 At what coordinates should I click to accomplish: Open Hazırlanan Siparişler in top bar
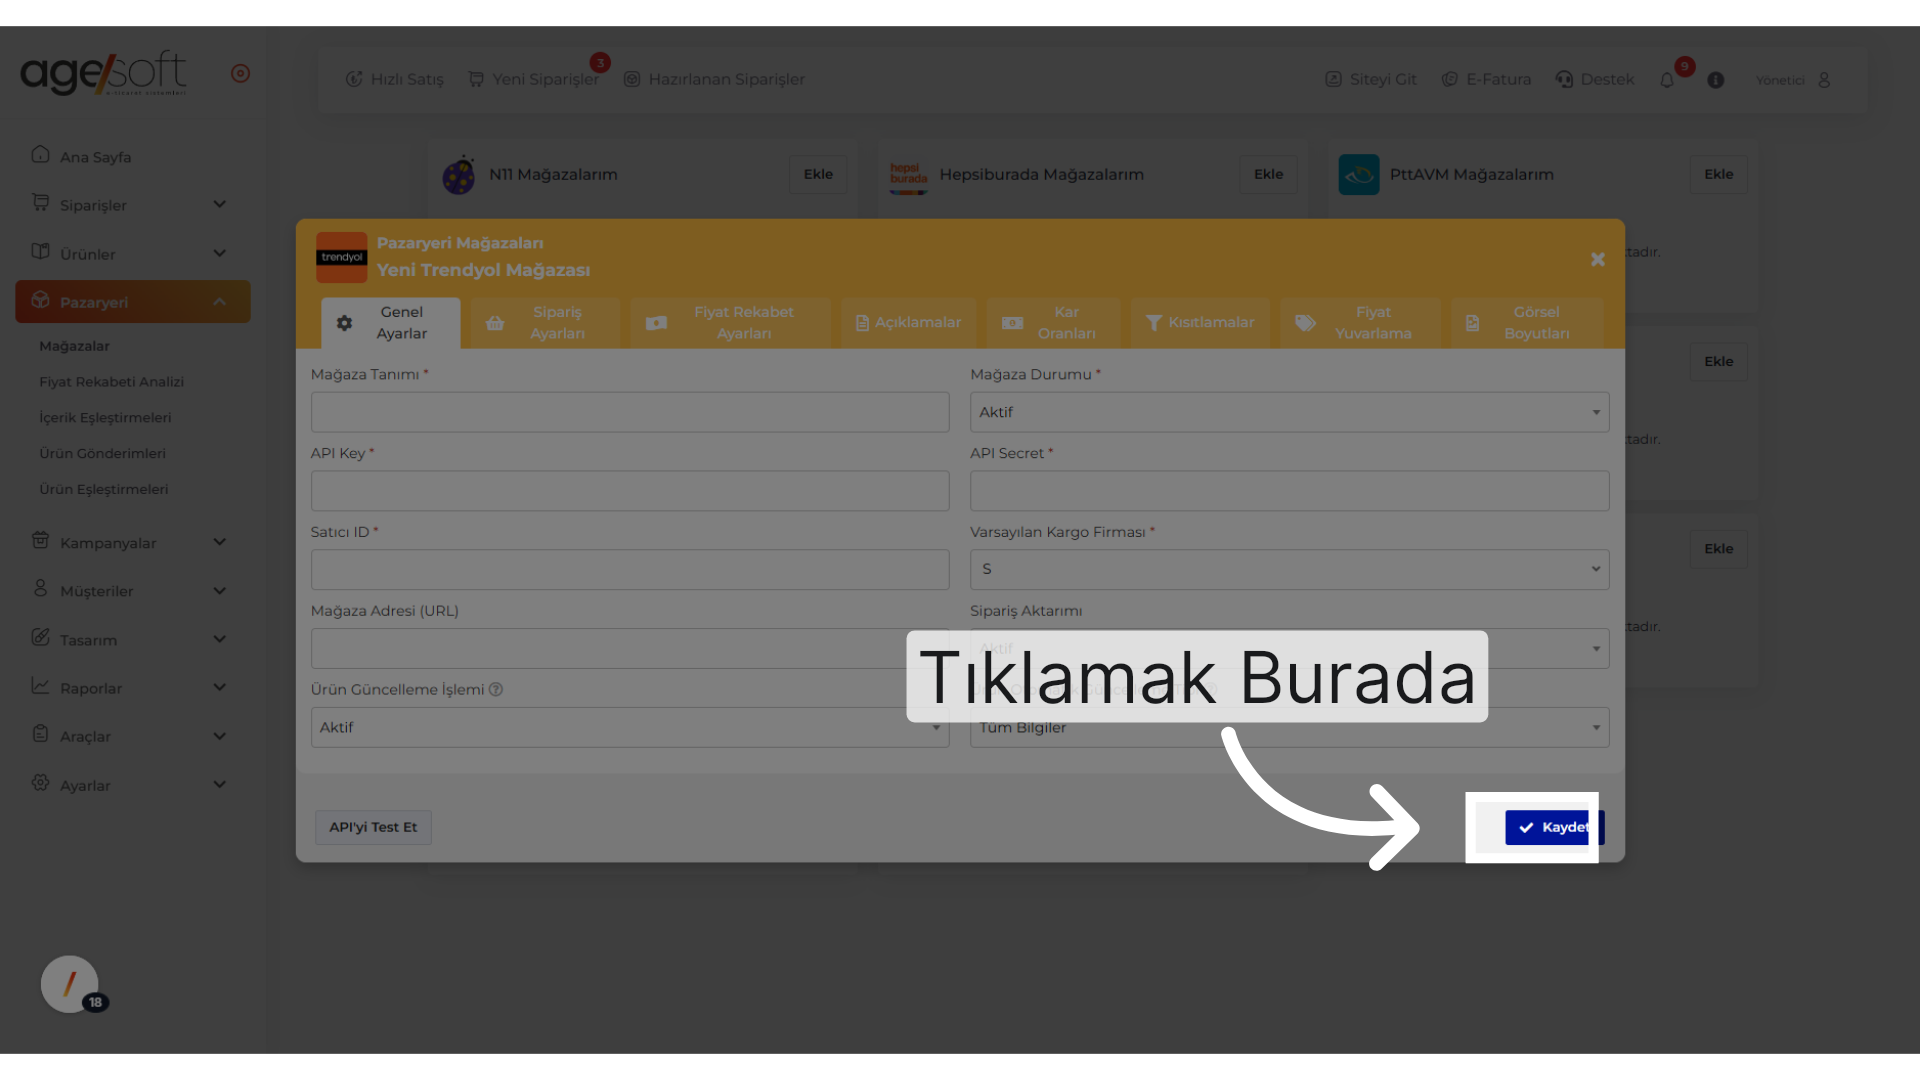click(714, 79)
